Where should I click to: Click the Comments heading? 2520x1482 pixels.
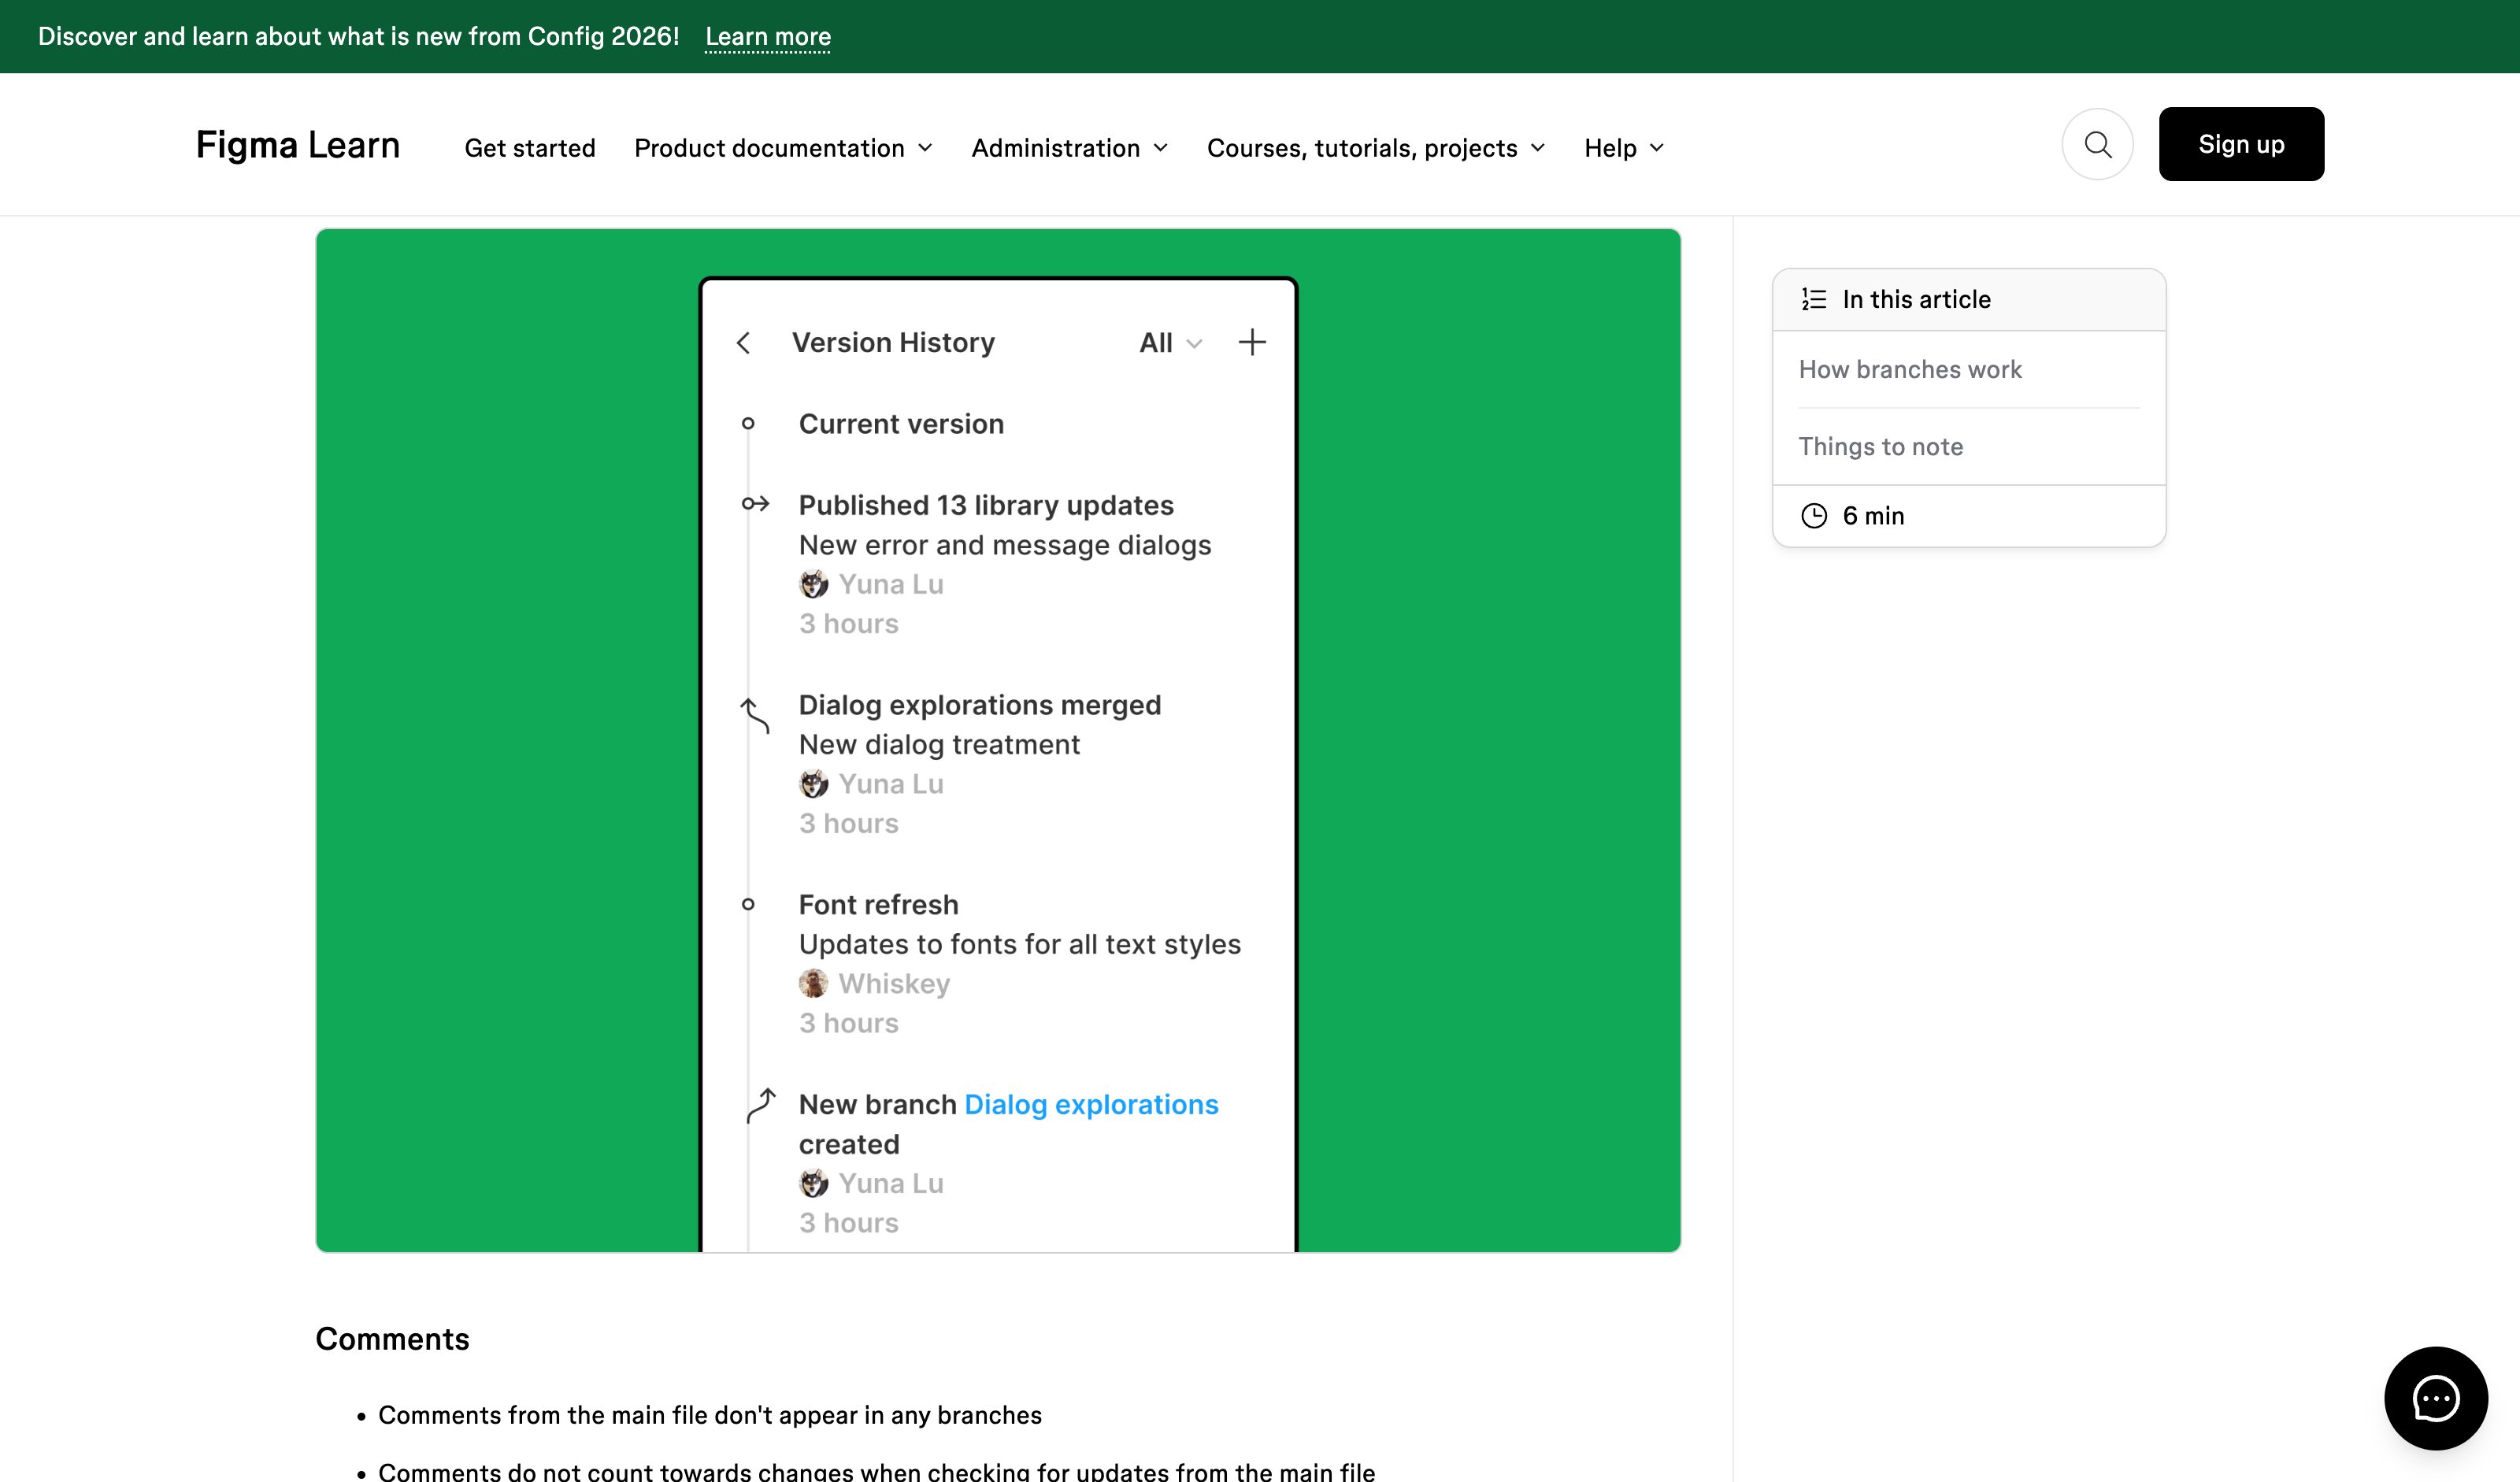[x=392, y=1338]
